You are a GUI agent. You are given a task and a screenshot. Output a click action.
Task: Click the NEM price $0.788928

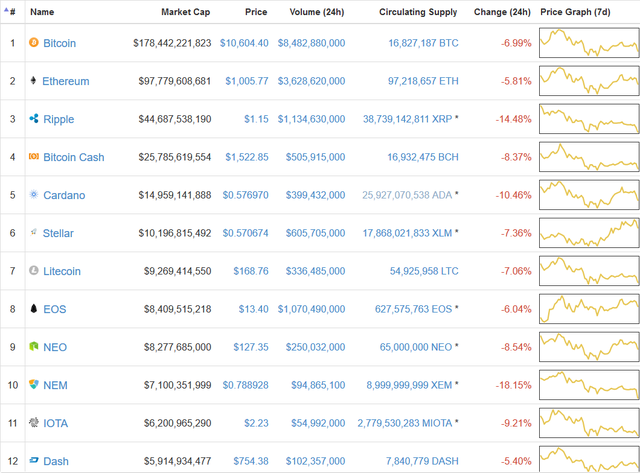[x=242, y=385]
